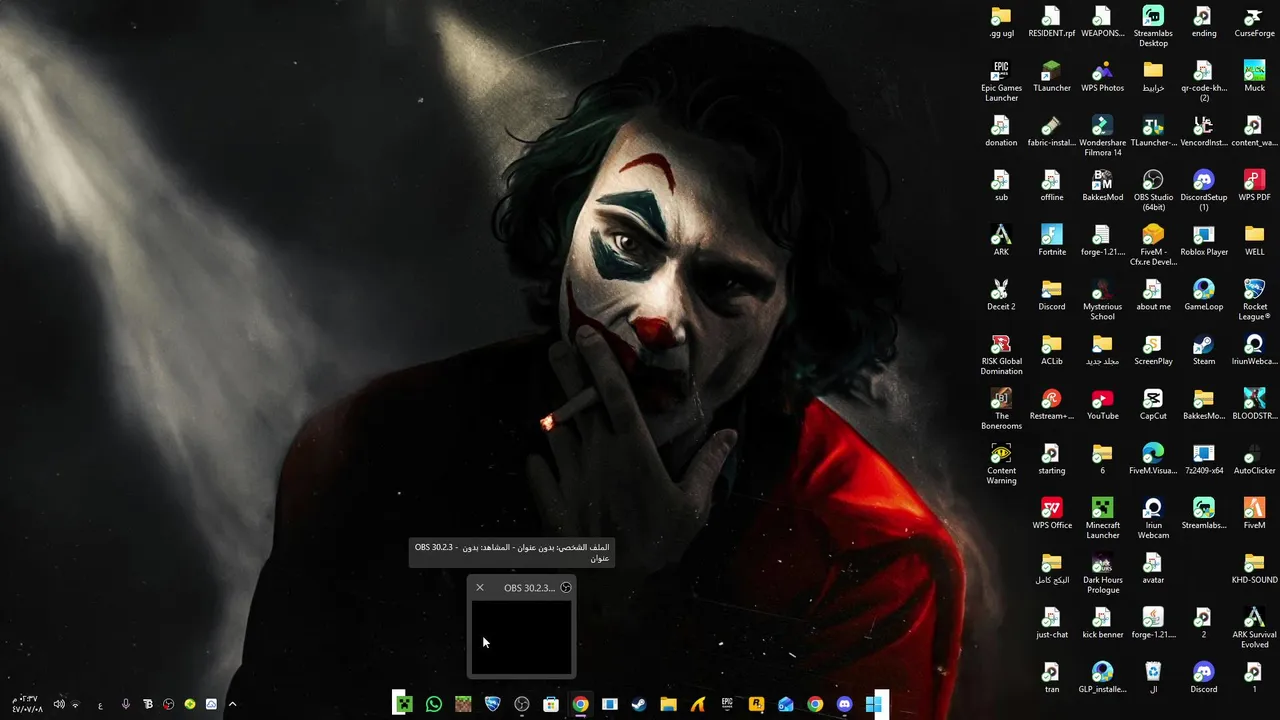Viewport: 1280px width, 720px height.
Task: Open Microsoft Store from the taskbar
Action: [x=551, y=704]
